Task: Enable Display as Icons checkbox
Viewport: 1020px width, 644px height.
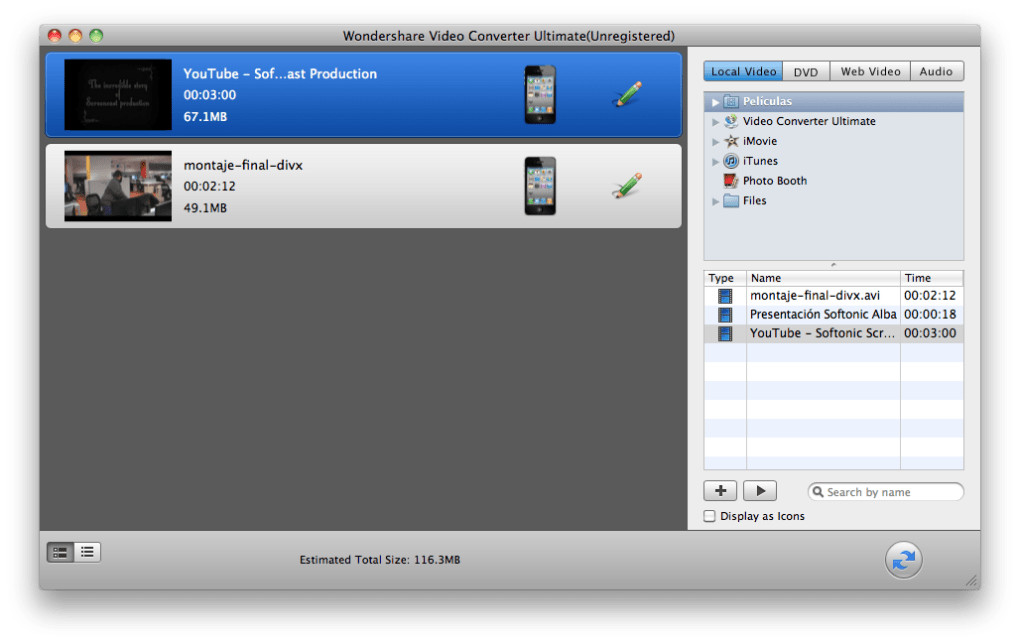Action: (x=710, y=516)
